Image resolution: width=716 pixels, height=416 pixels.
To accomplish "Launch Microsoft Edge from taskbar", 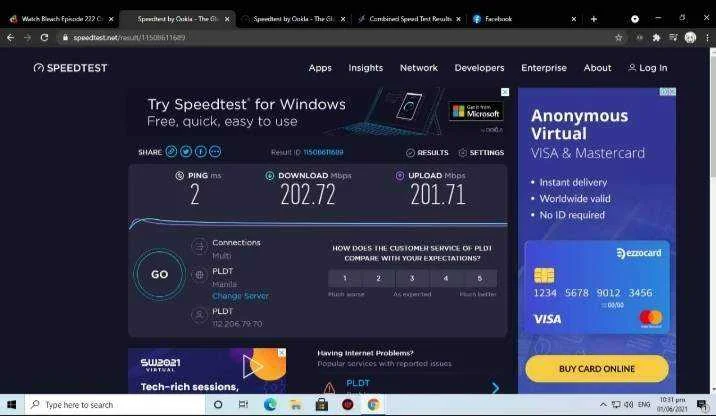I will (270, 405).
